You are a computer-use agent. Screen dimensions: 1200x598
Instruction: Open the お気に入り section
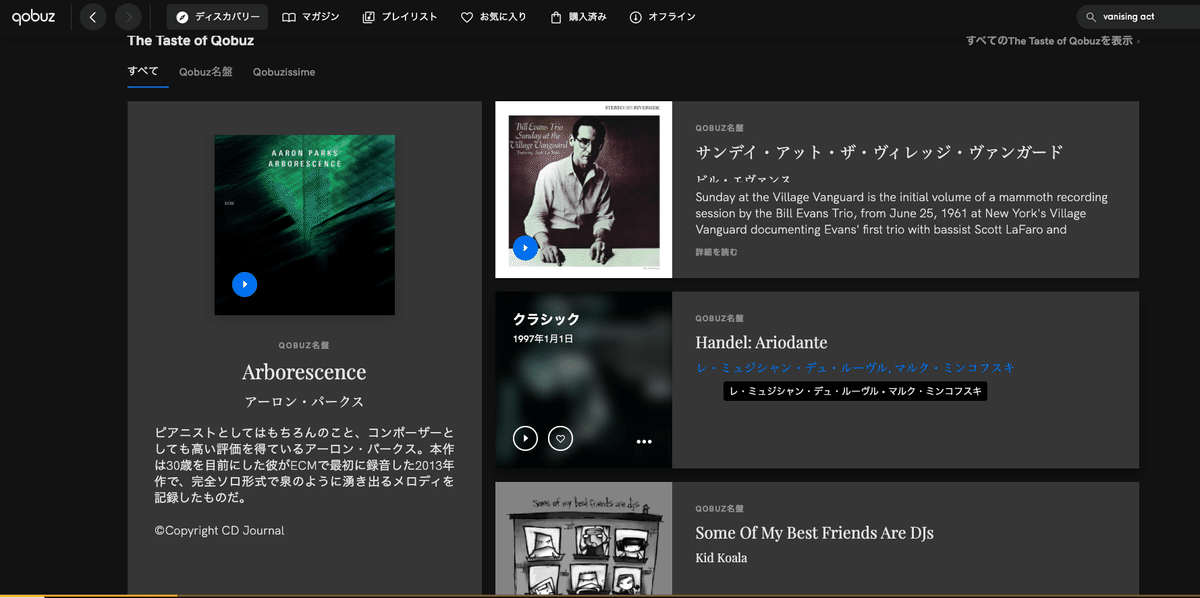[494, 16]
